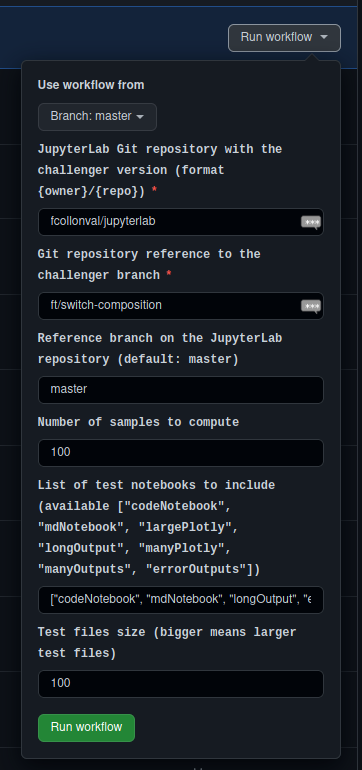Viewport: 362px width, 770px height.
Task: Click the green Run workflow button
Action: point(86,728)
